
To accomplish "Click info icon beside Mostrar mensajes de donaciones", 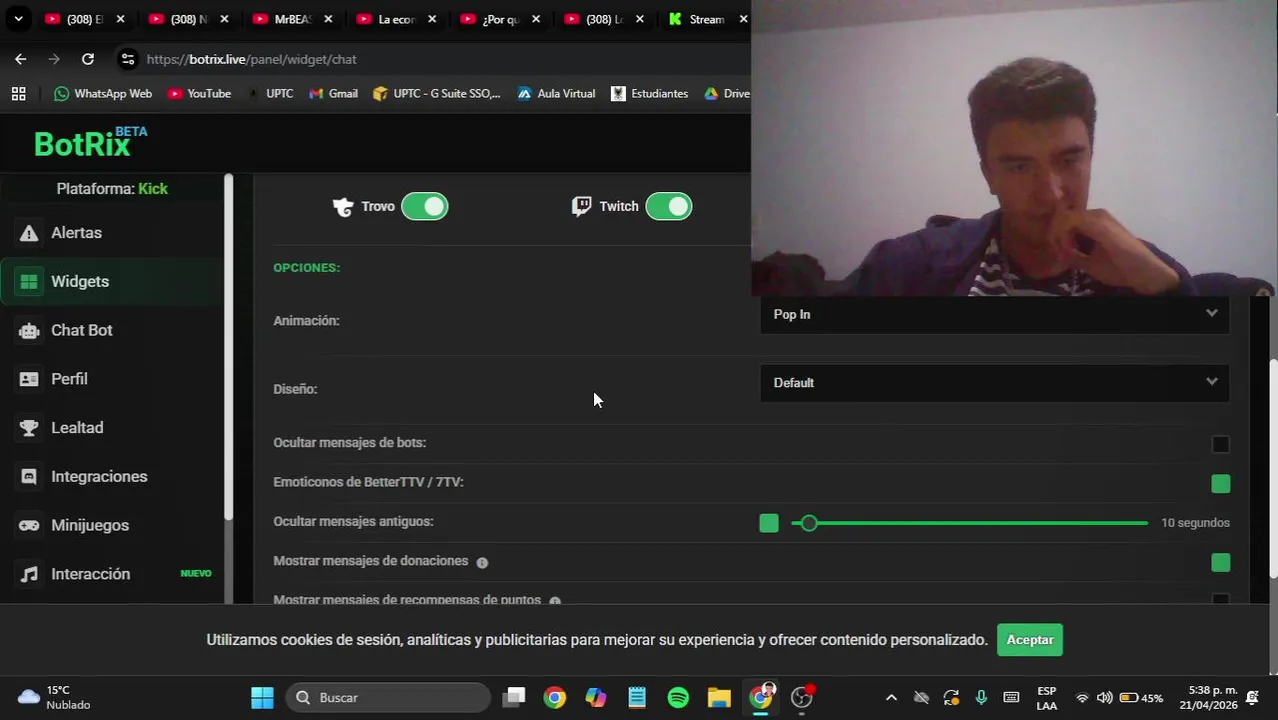I will [x=482, y=563].
